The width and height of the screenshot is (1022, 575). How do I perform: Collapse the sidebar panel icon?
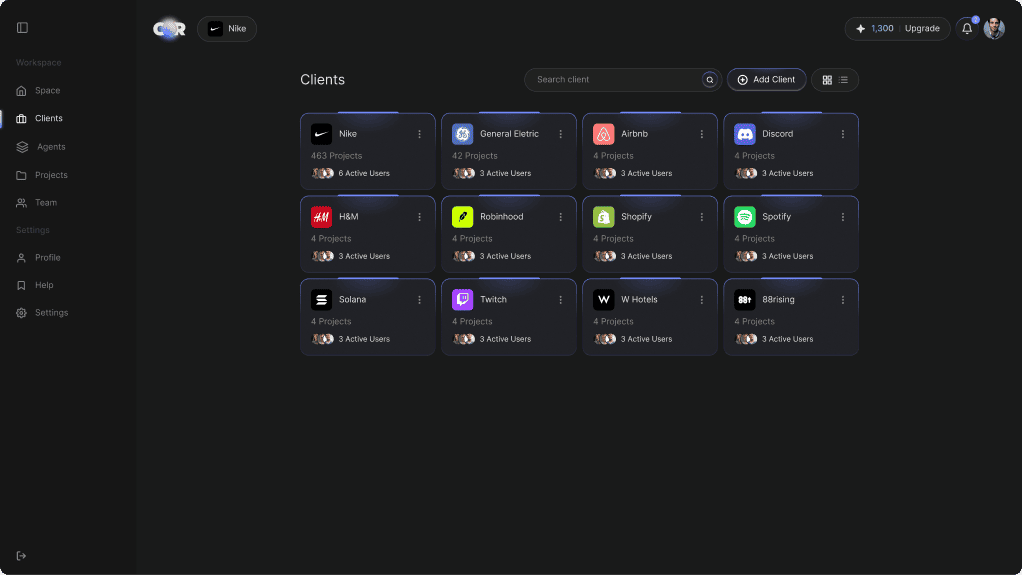tap(22, 28)
